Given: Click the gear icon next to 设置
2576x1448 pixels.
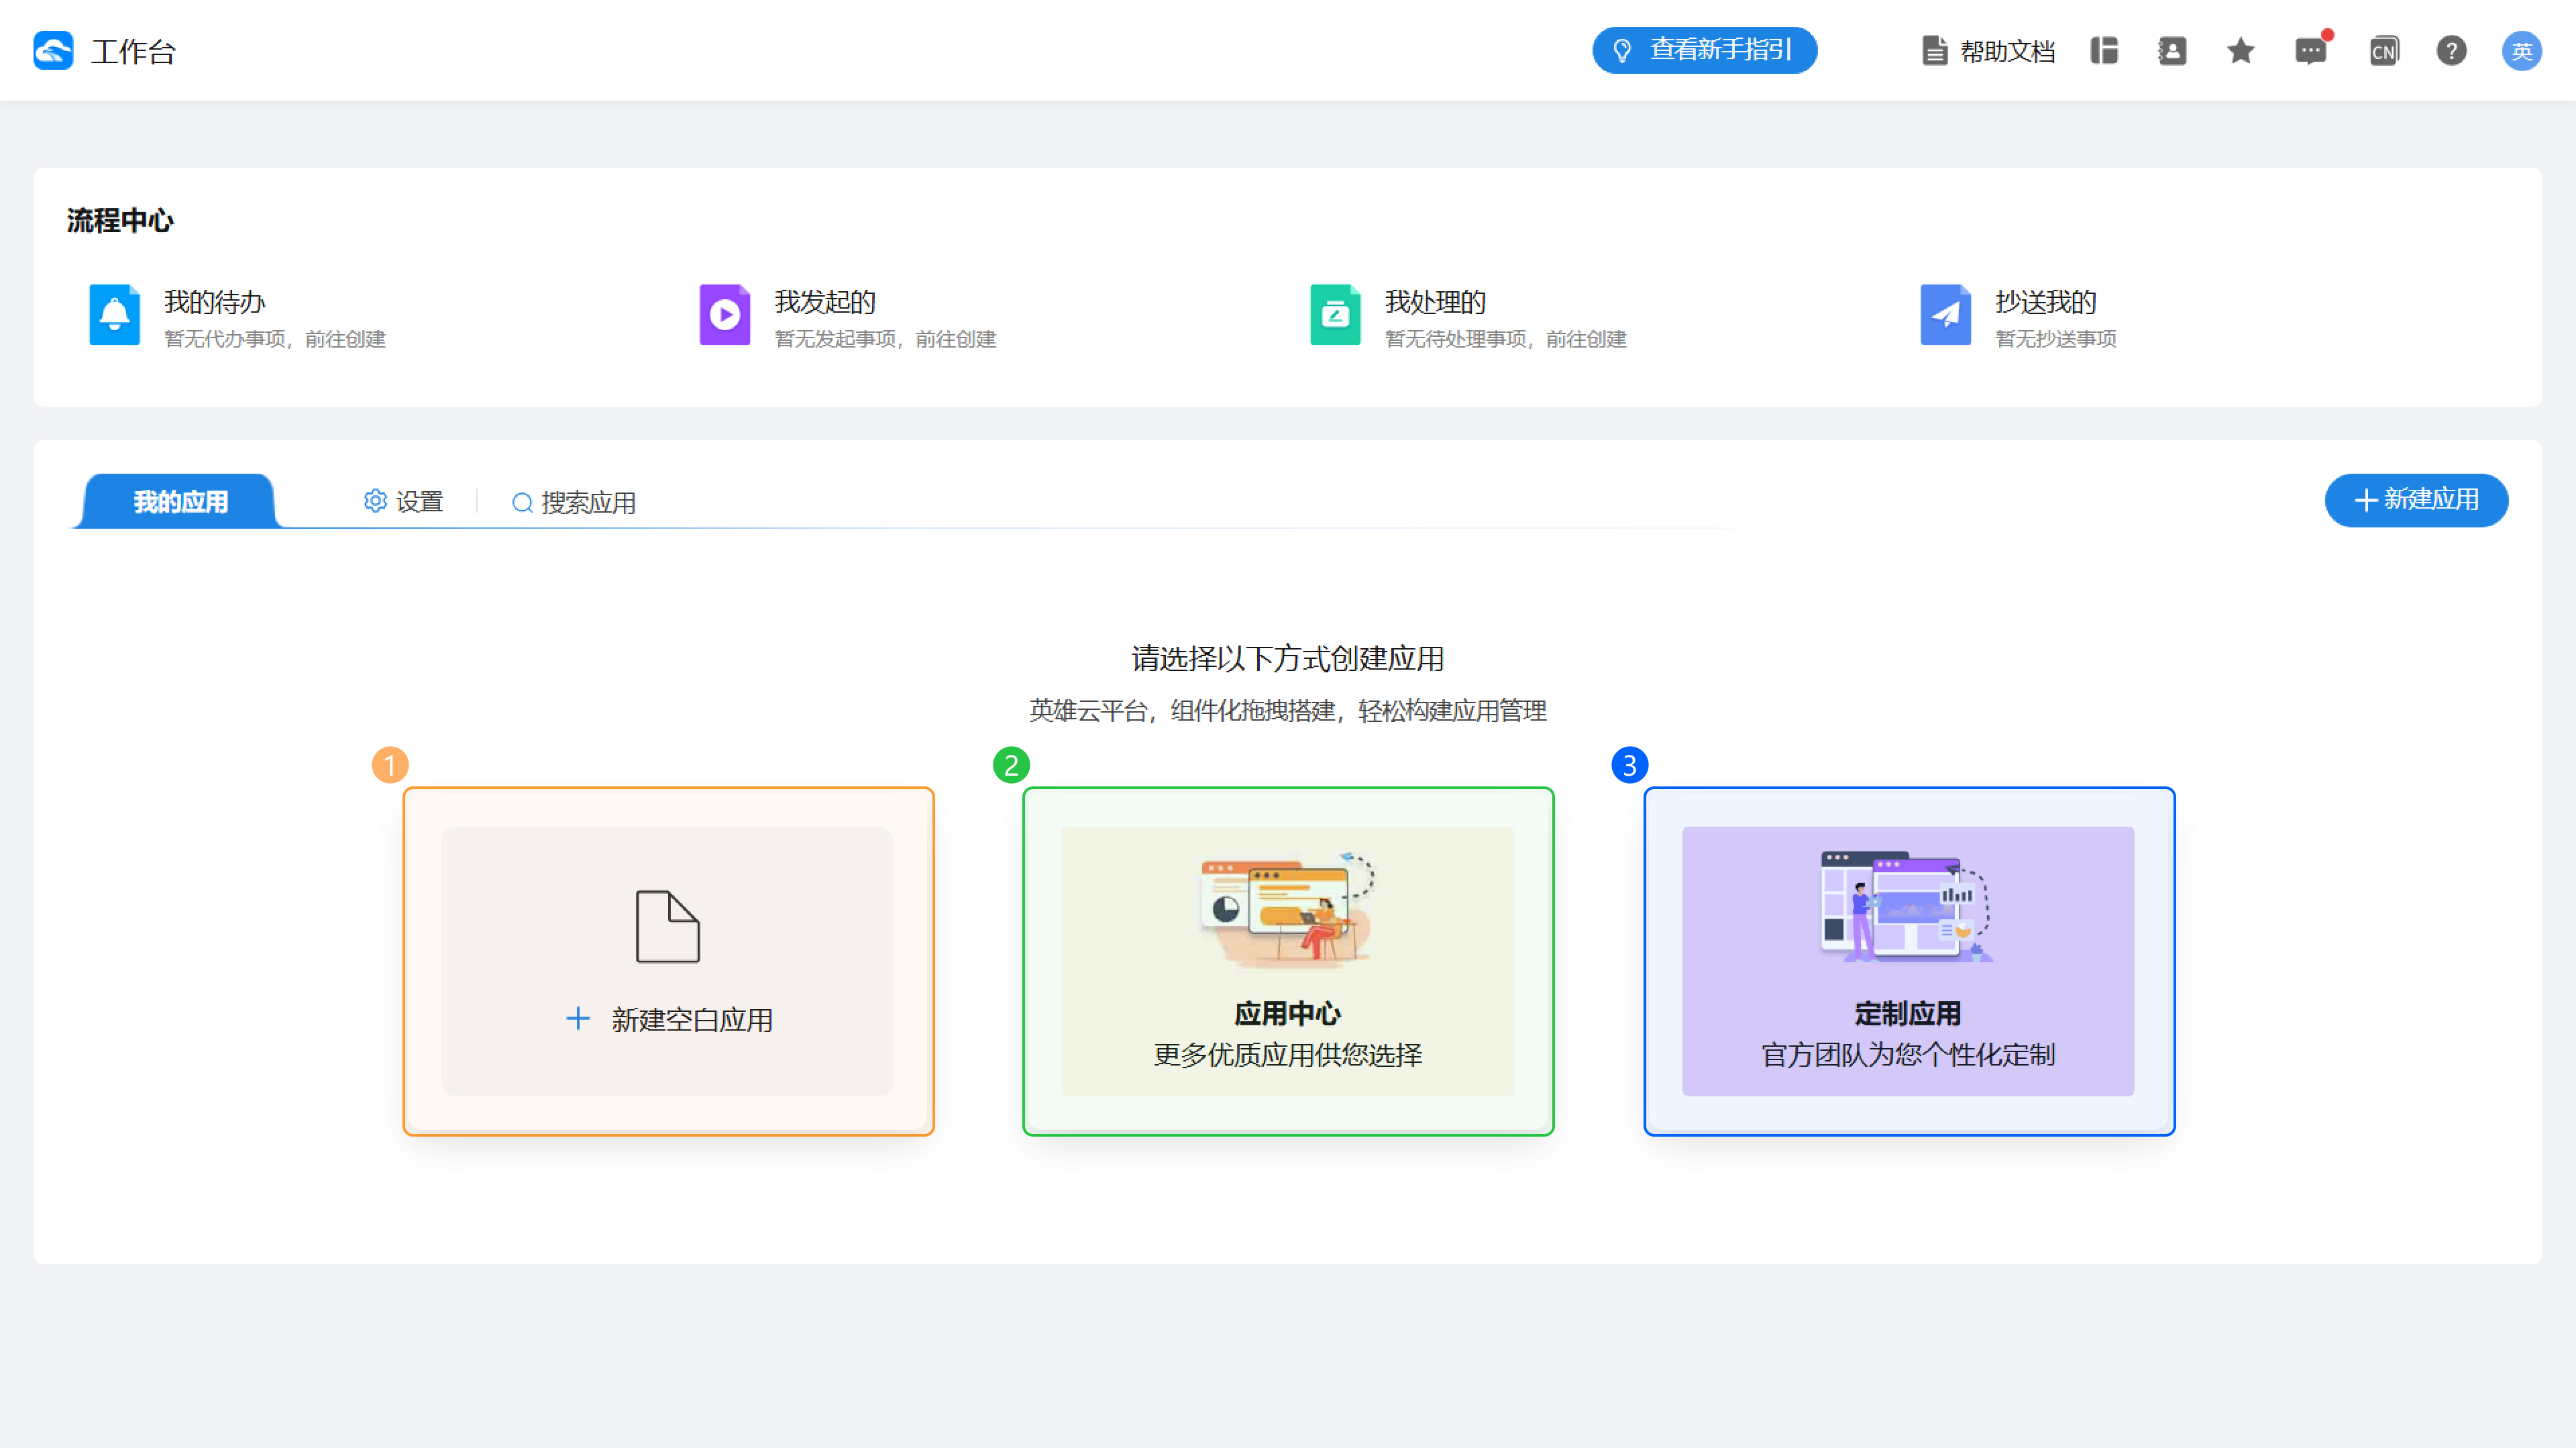Looking at the screenshot, I should pyautogui.click(x=375, y=501).
